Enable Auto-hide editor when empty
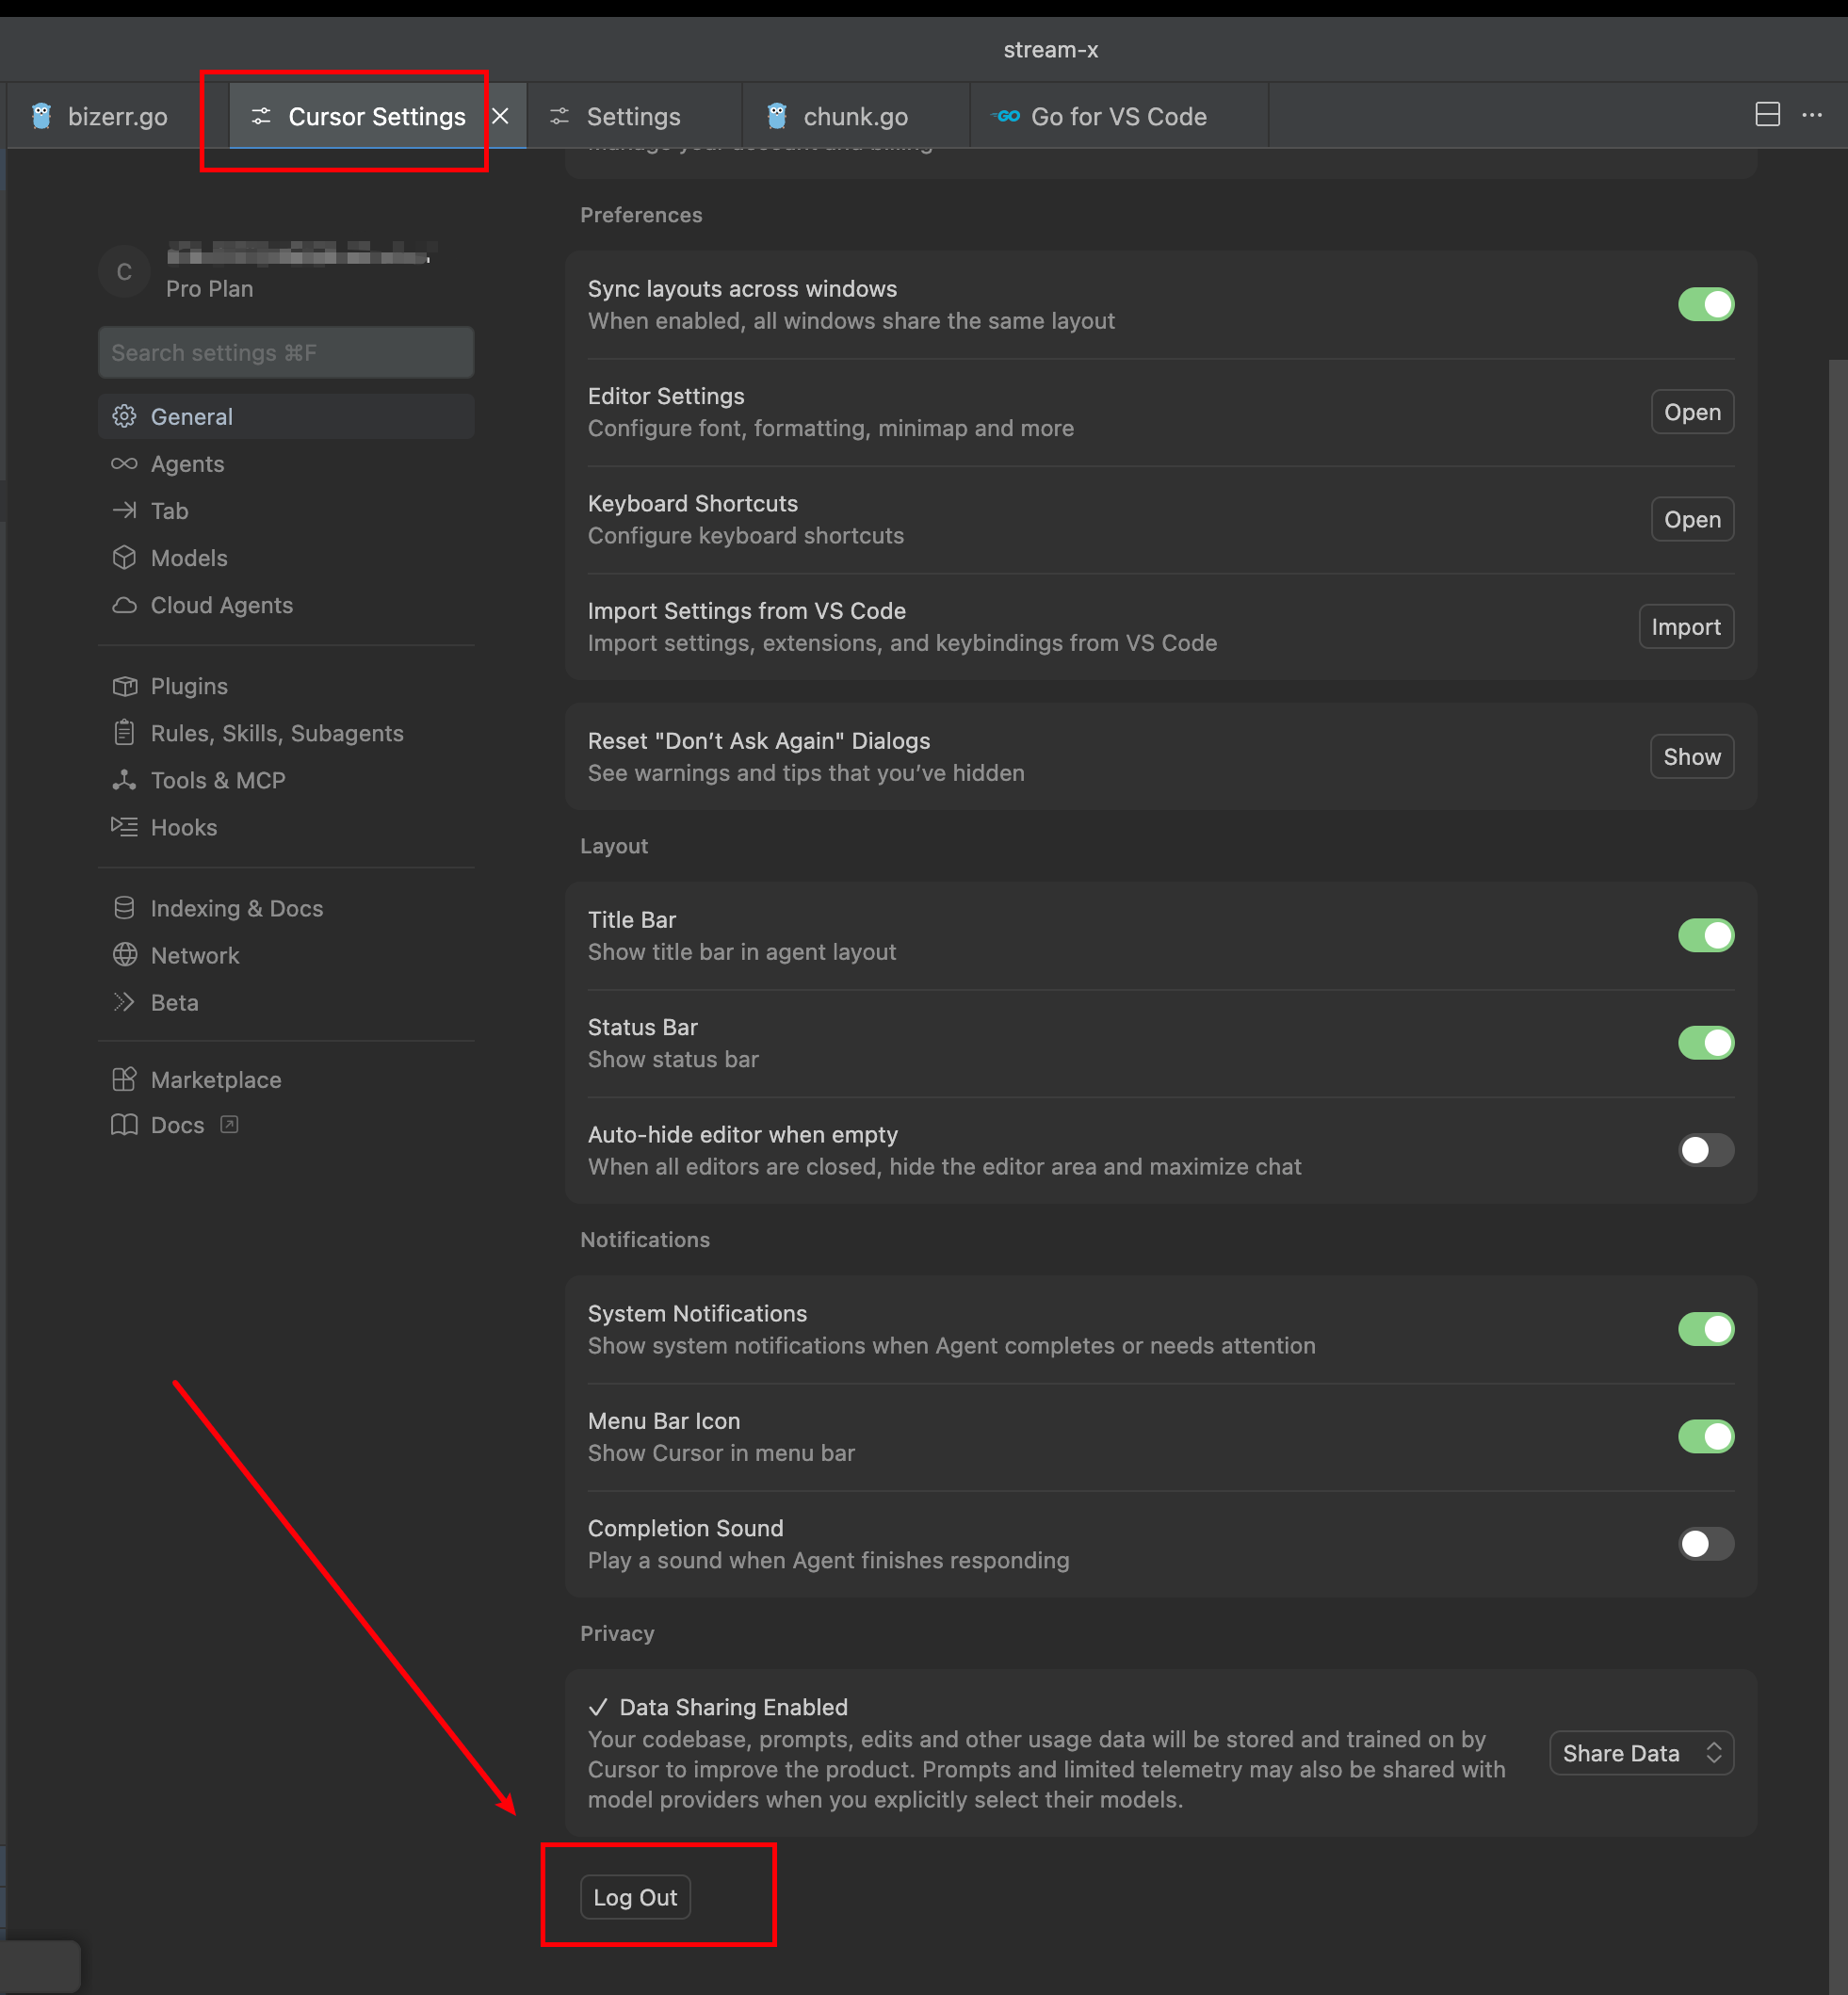This screenshot has height=1995, width=1848. tap(1705, 1149)
